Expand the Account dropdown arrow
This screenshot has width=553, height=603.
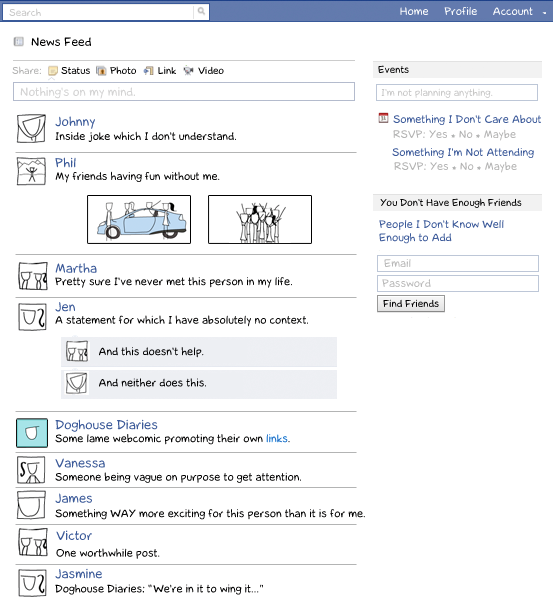[545, 13]
